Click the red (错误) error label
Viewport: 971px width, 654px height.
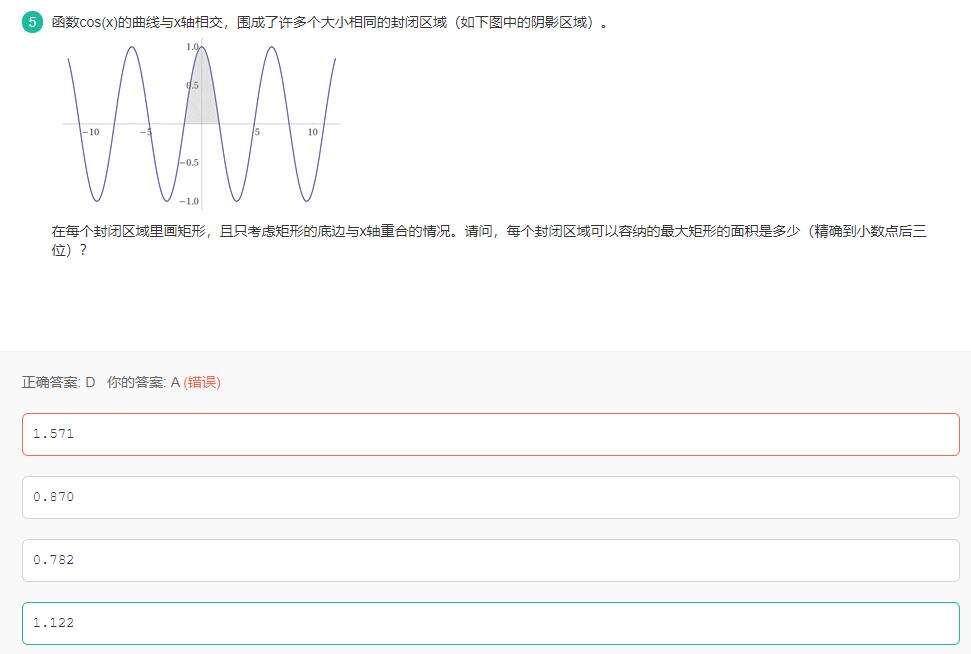coord(202,382)
